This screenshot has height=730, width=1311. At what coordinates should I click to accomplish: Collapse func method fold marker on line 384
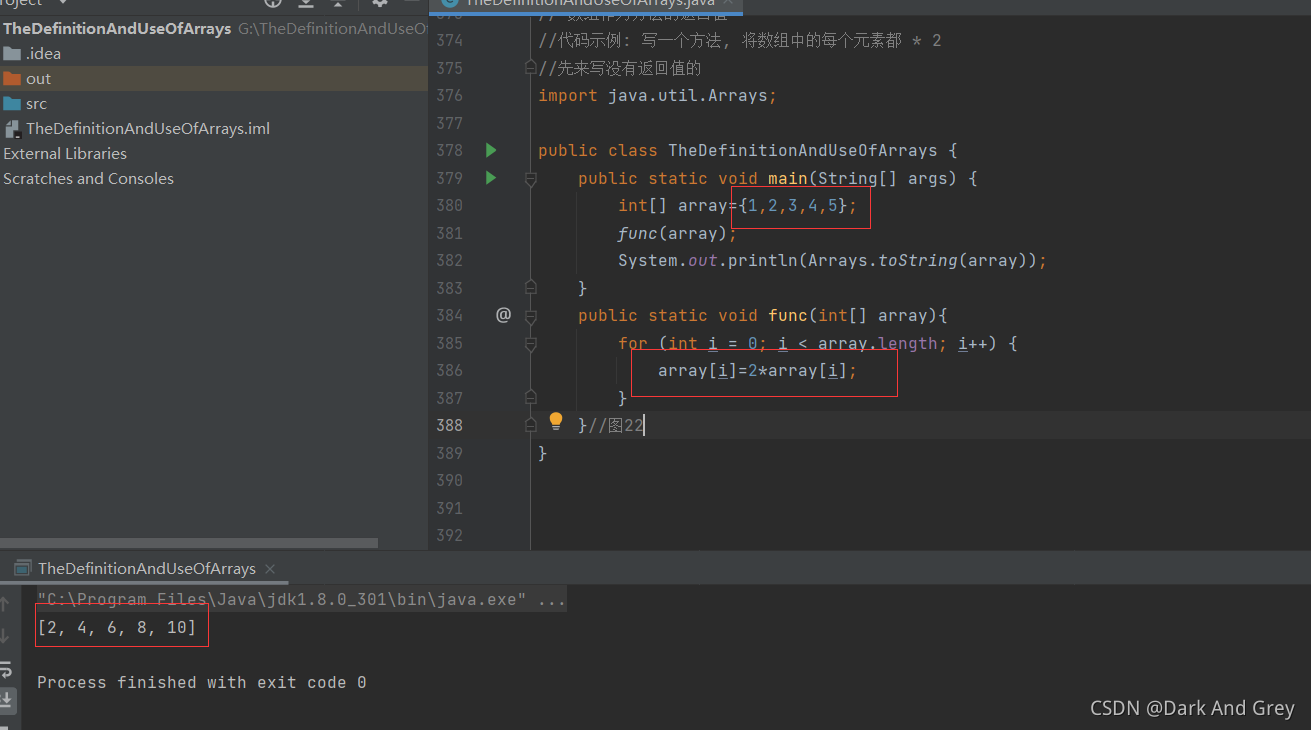pyautogui.click(x=531, y=315)
